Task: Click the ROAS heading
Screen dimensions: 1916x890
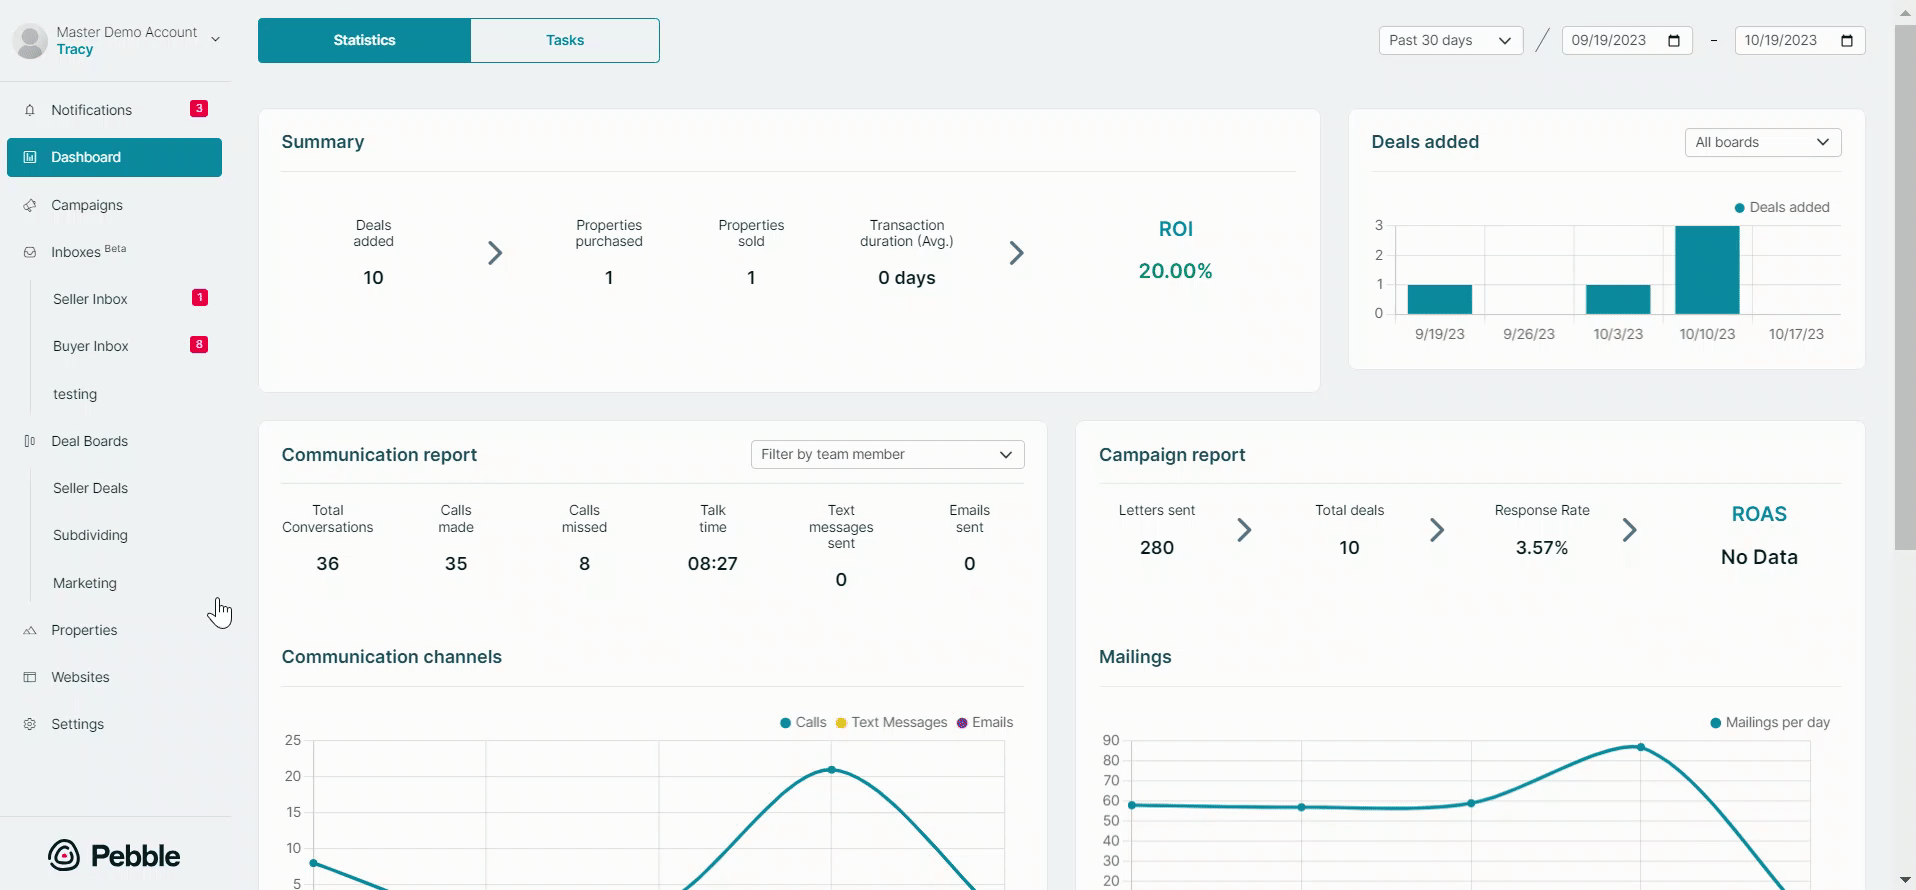Action: pos(1759,514)
